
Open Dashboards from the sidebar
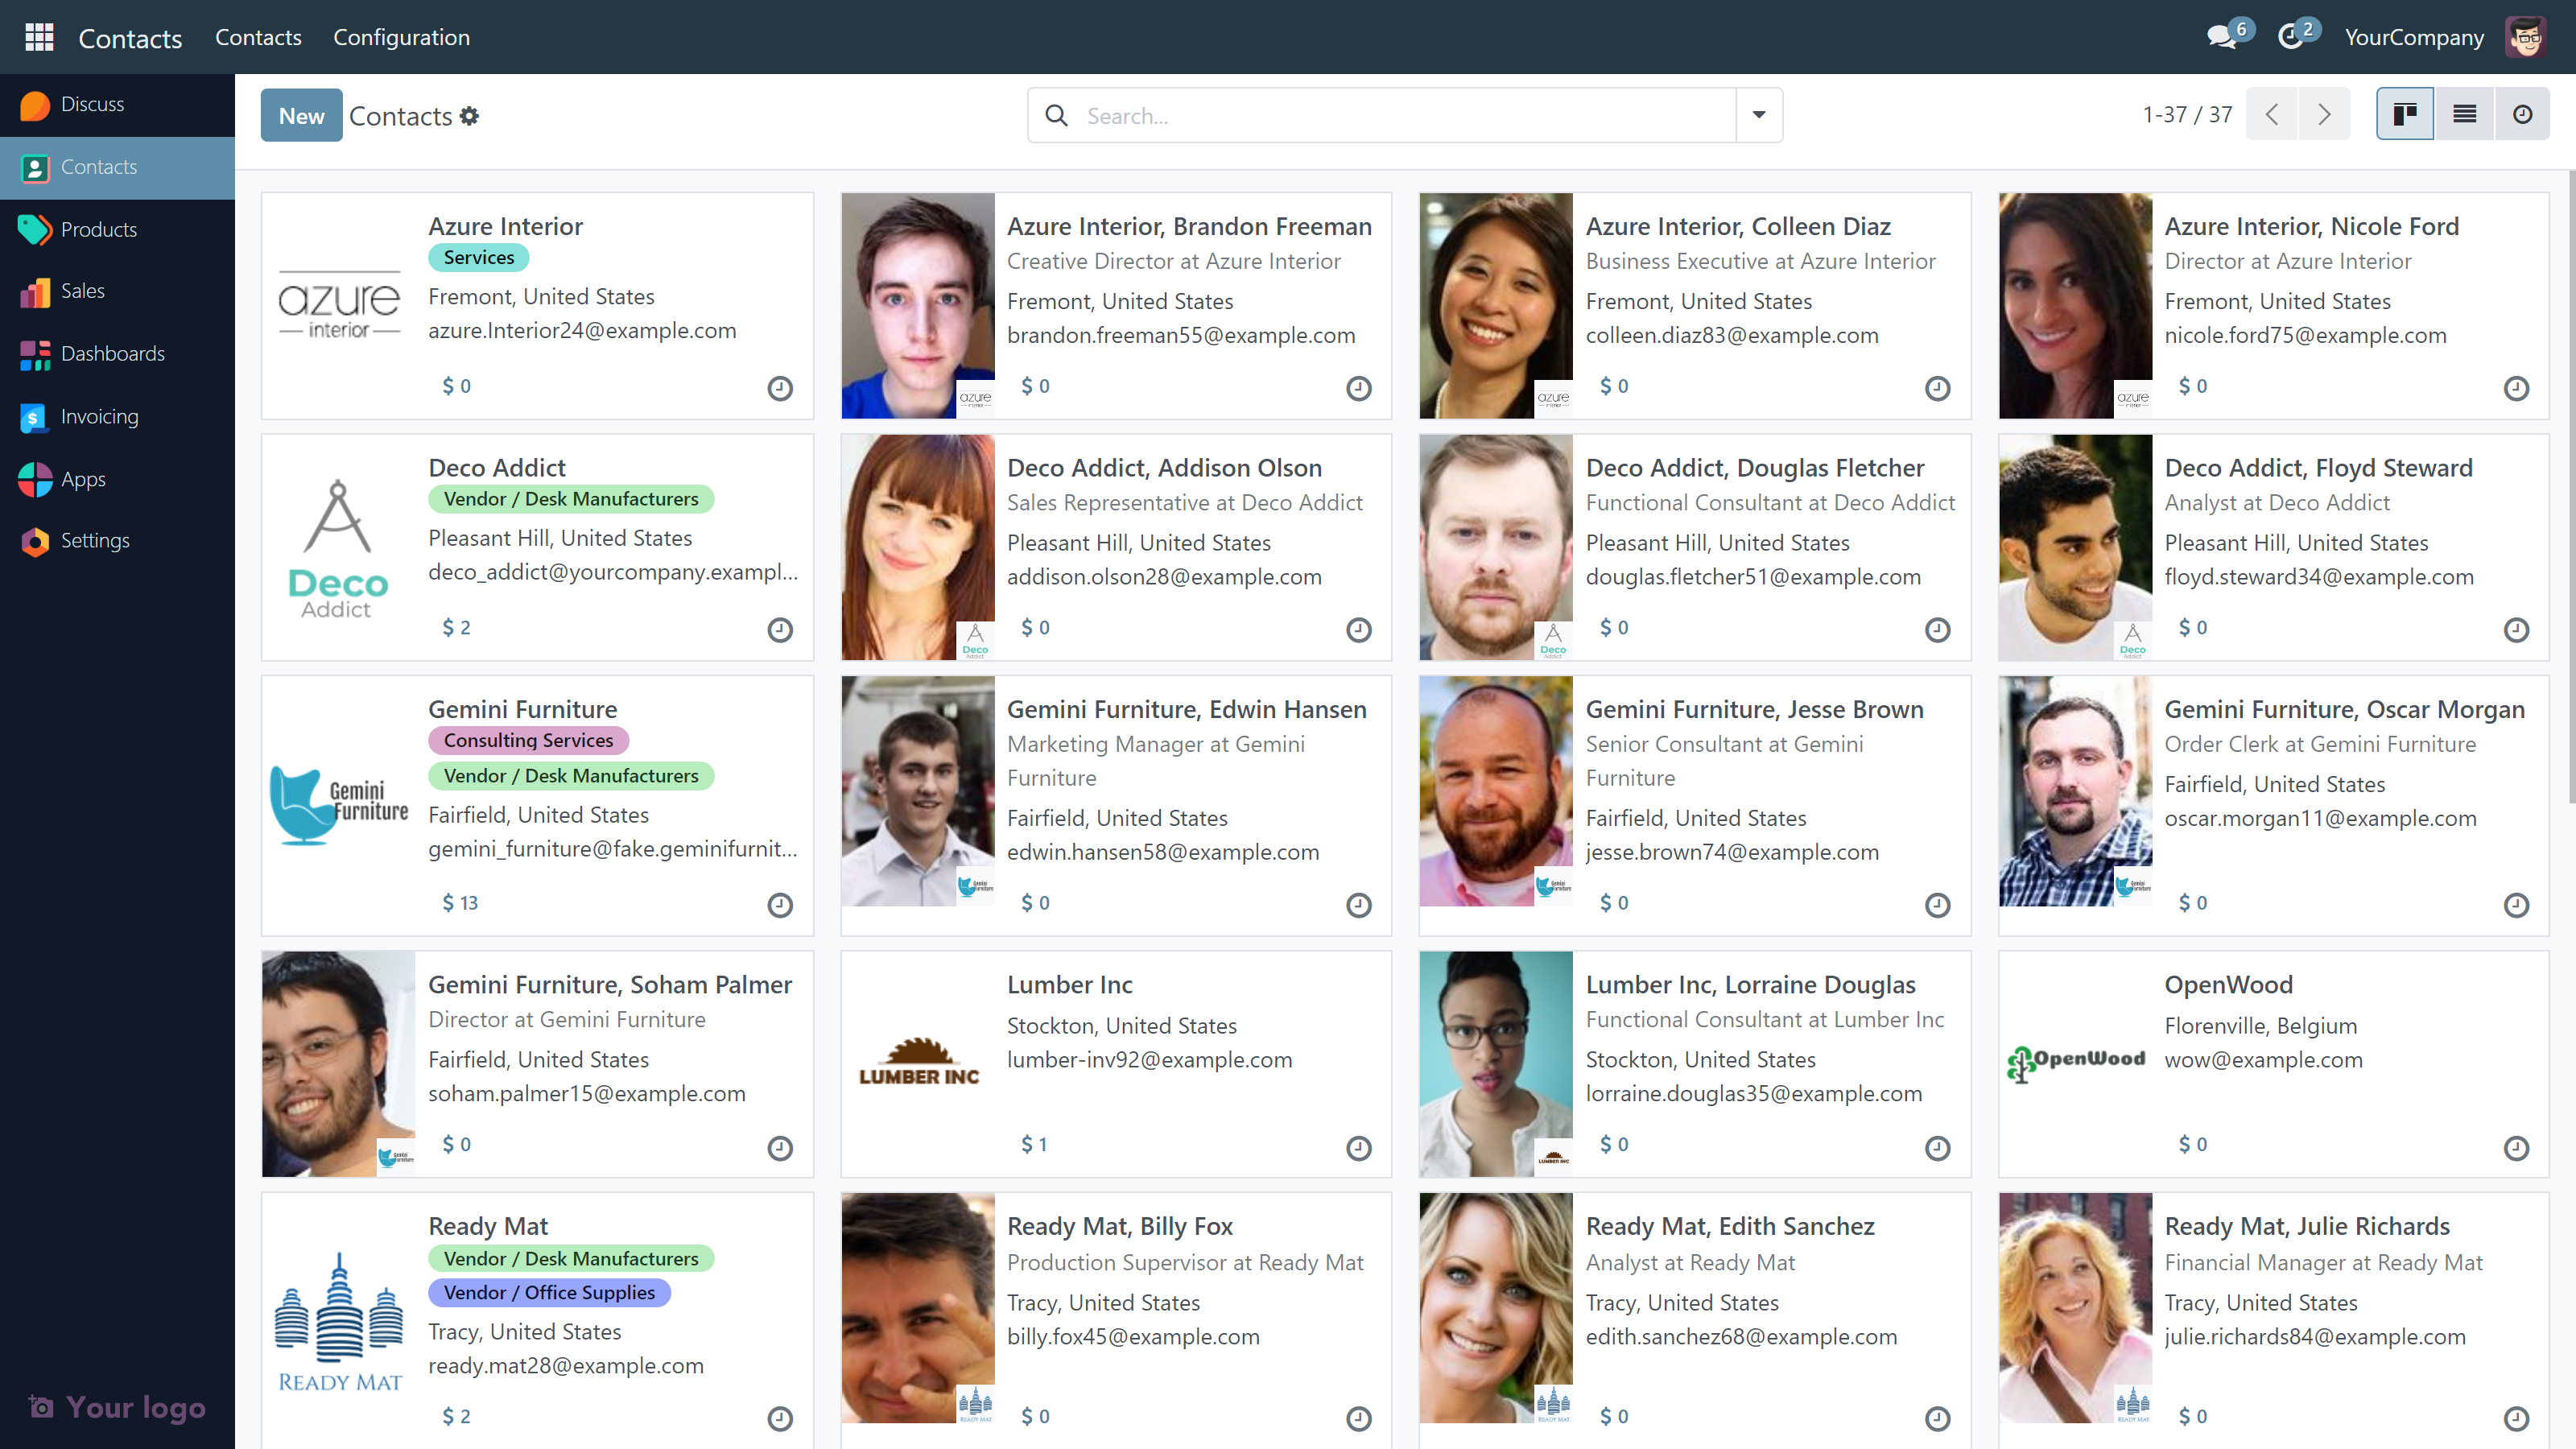click(x=112, y=354)
